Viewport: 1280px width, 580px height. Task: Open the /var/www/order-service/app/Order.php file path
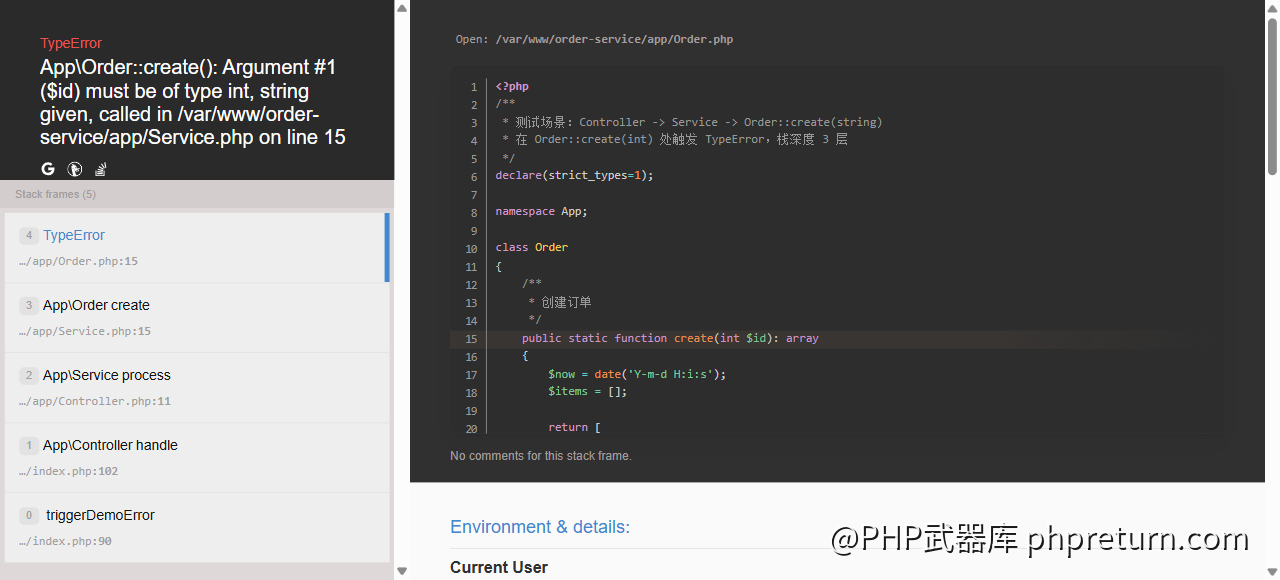pos(614,40)
